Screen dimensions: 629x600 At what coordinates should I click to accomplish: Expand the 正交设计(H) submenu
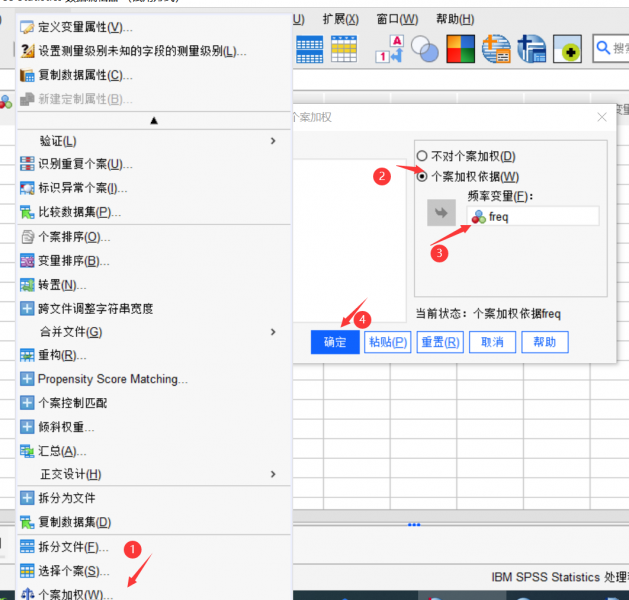154,474
